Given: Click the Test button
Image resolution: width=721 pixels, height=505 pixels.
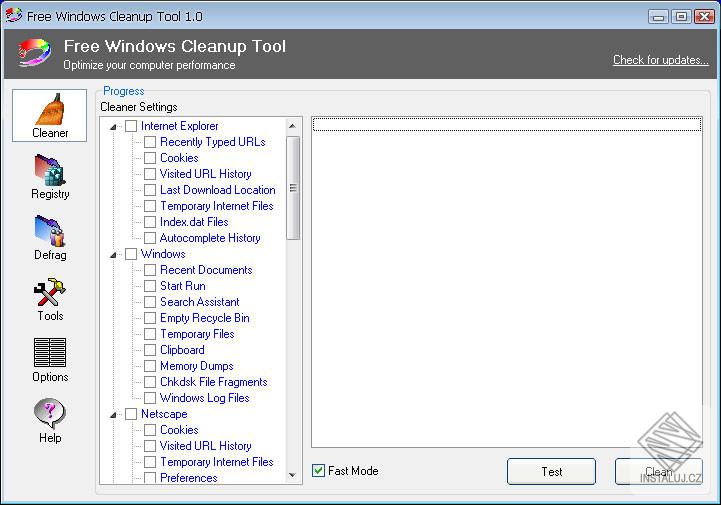Looking at the screenshot, I should point(551,471).
